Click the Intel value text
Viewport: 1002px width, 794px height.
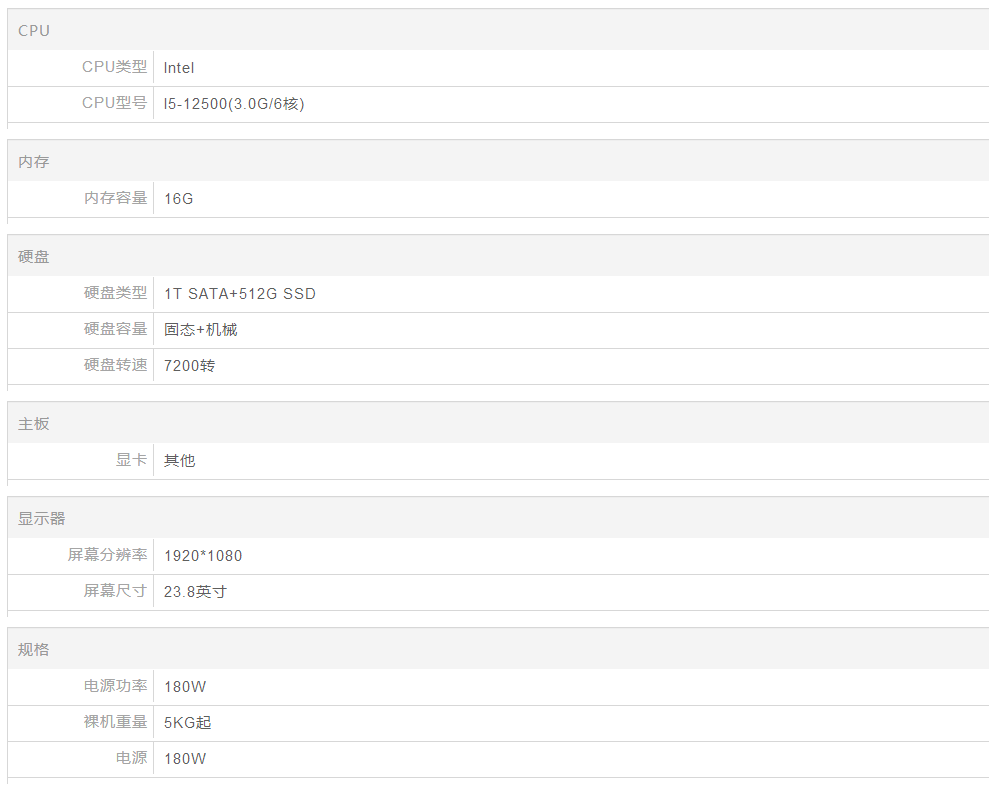[x=179, y=68]
